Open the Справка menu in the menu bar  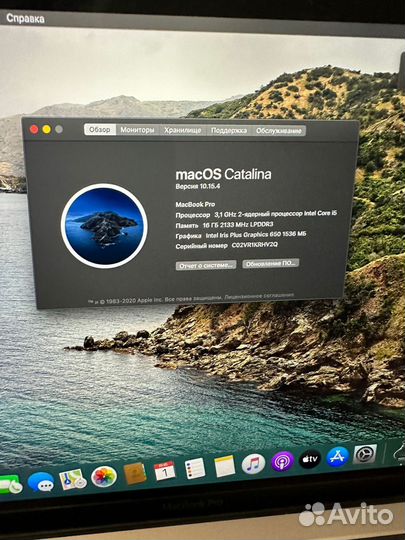[x=25, y=18]
